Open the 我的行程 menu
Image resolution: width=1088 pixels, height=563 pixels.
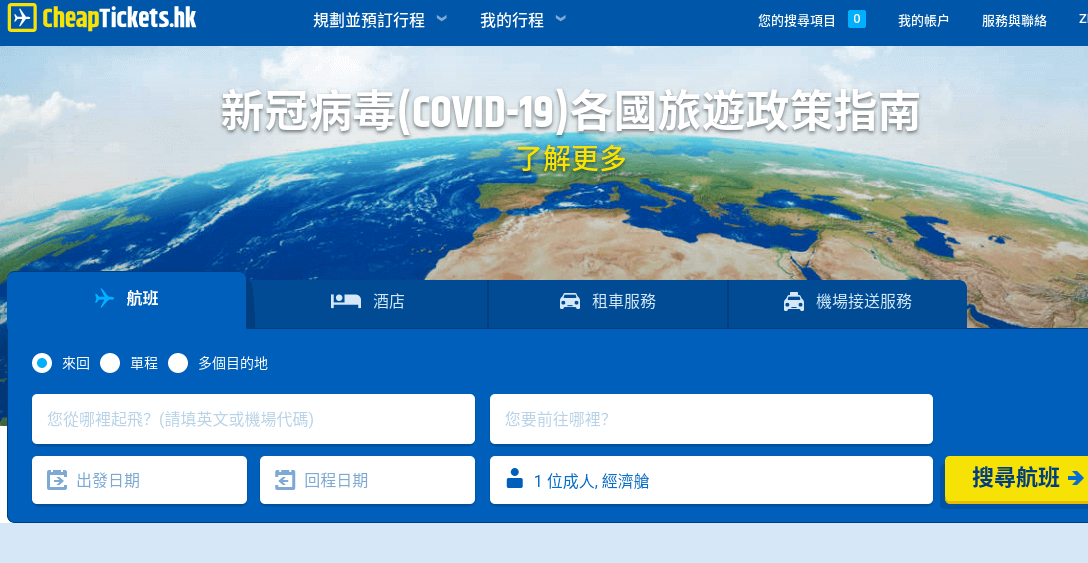(511, 20)
